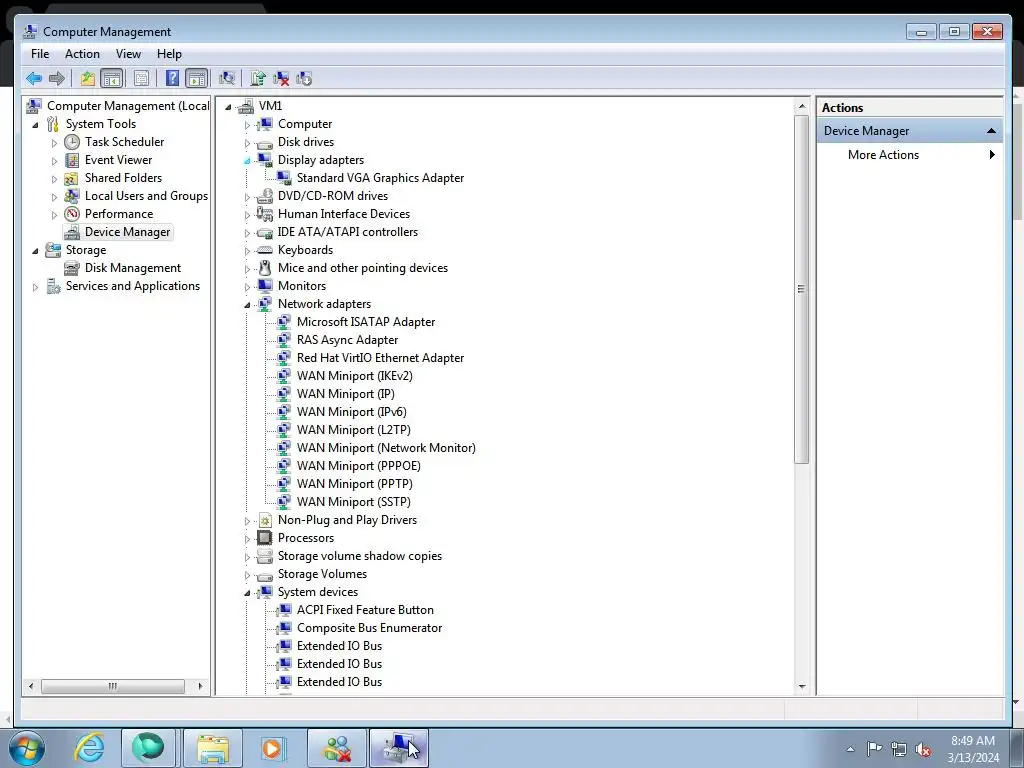The height and width of the screenshot is (768, 1024).
Task: Click the console tree horizontal scroll right arrow
Action: point(200,686)
